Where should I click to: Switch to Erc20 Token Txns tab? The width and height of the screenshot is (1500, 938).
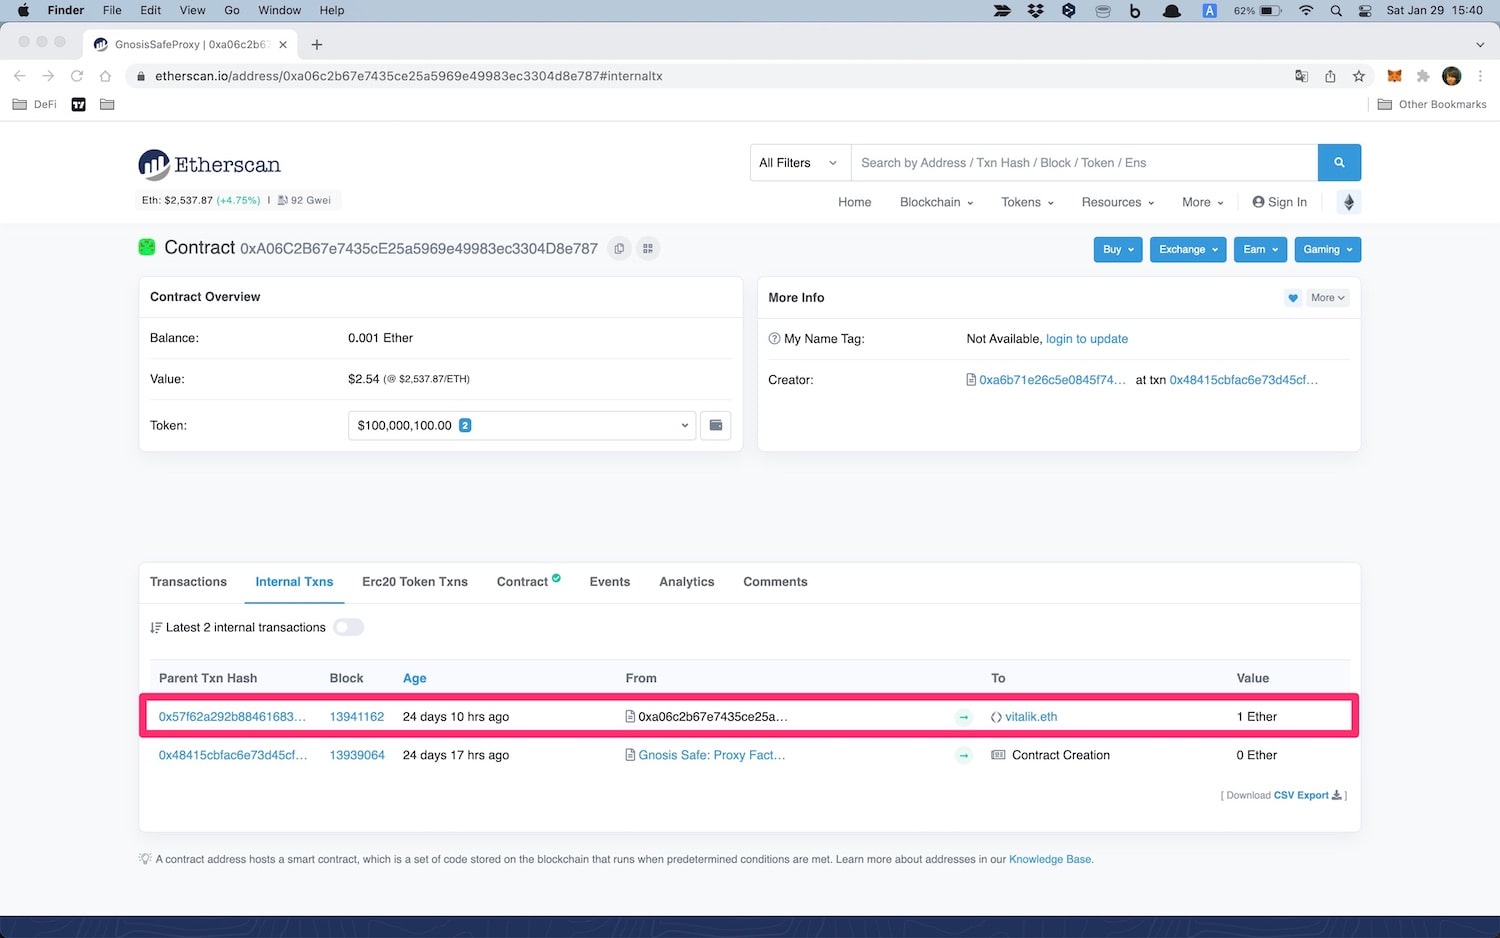click(415, 582)
